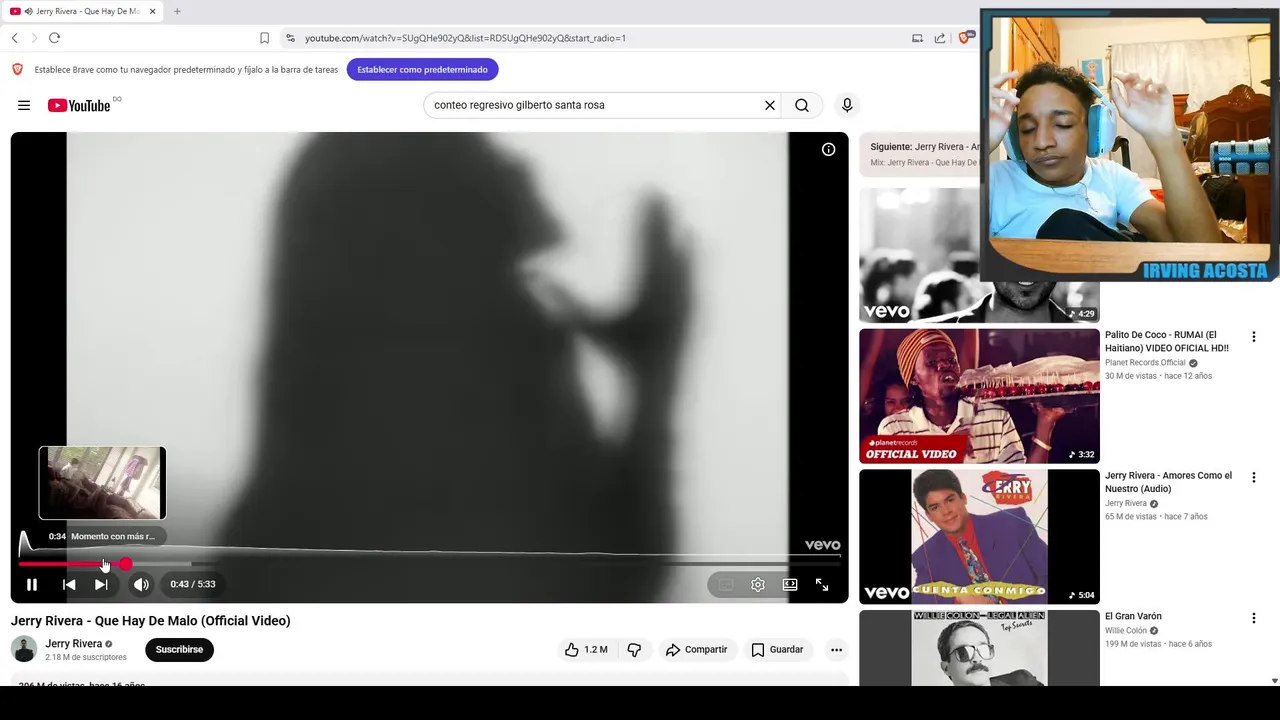
Task: Toggle theater mode in the player
Action: (x=790, y=585)
